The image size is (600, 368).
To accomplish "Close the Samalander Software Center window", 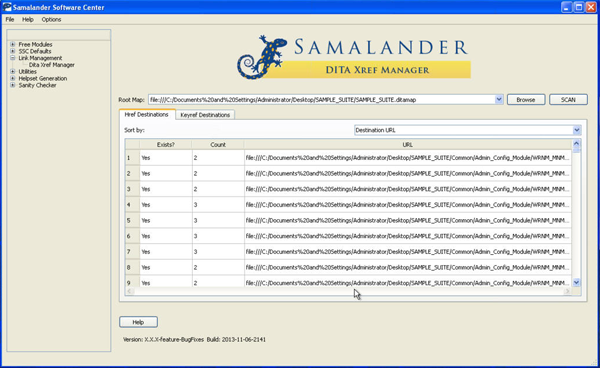I will 591,7.
